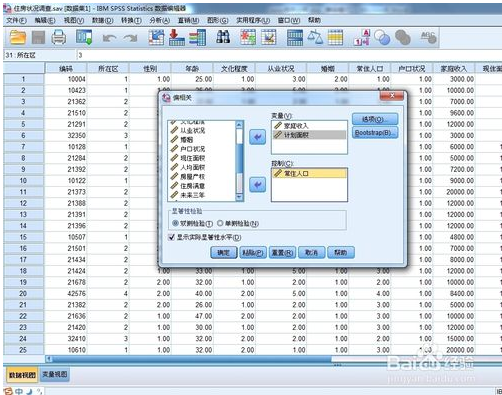502x395 pixels.
Task: Click the Undo arrow in the toolbar
Action: click(x=109, y=38)
